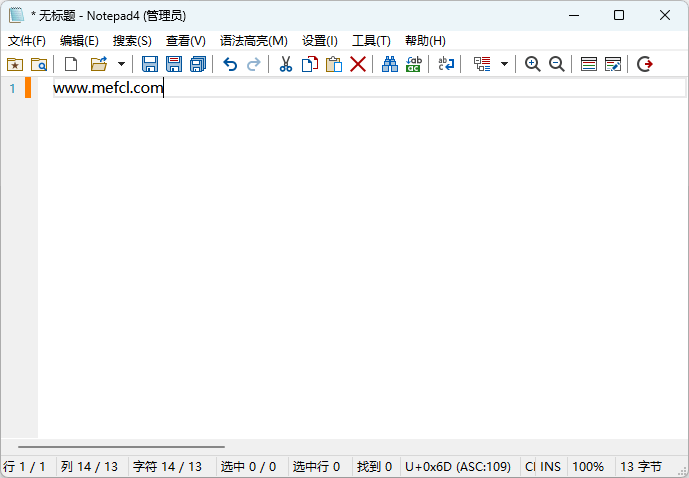Click the 行 1 / 1 status bar field
Viewport: 689px width, 478px height.
click(25, 467)
